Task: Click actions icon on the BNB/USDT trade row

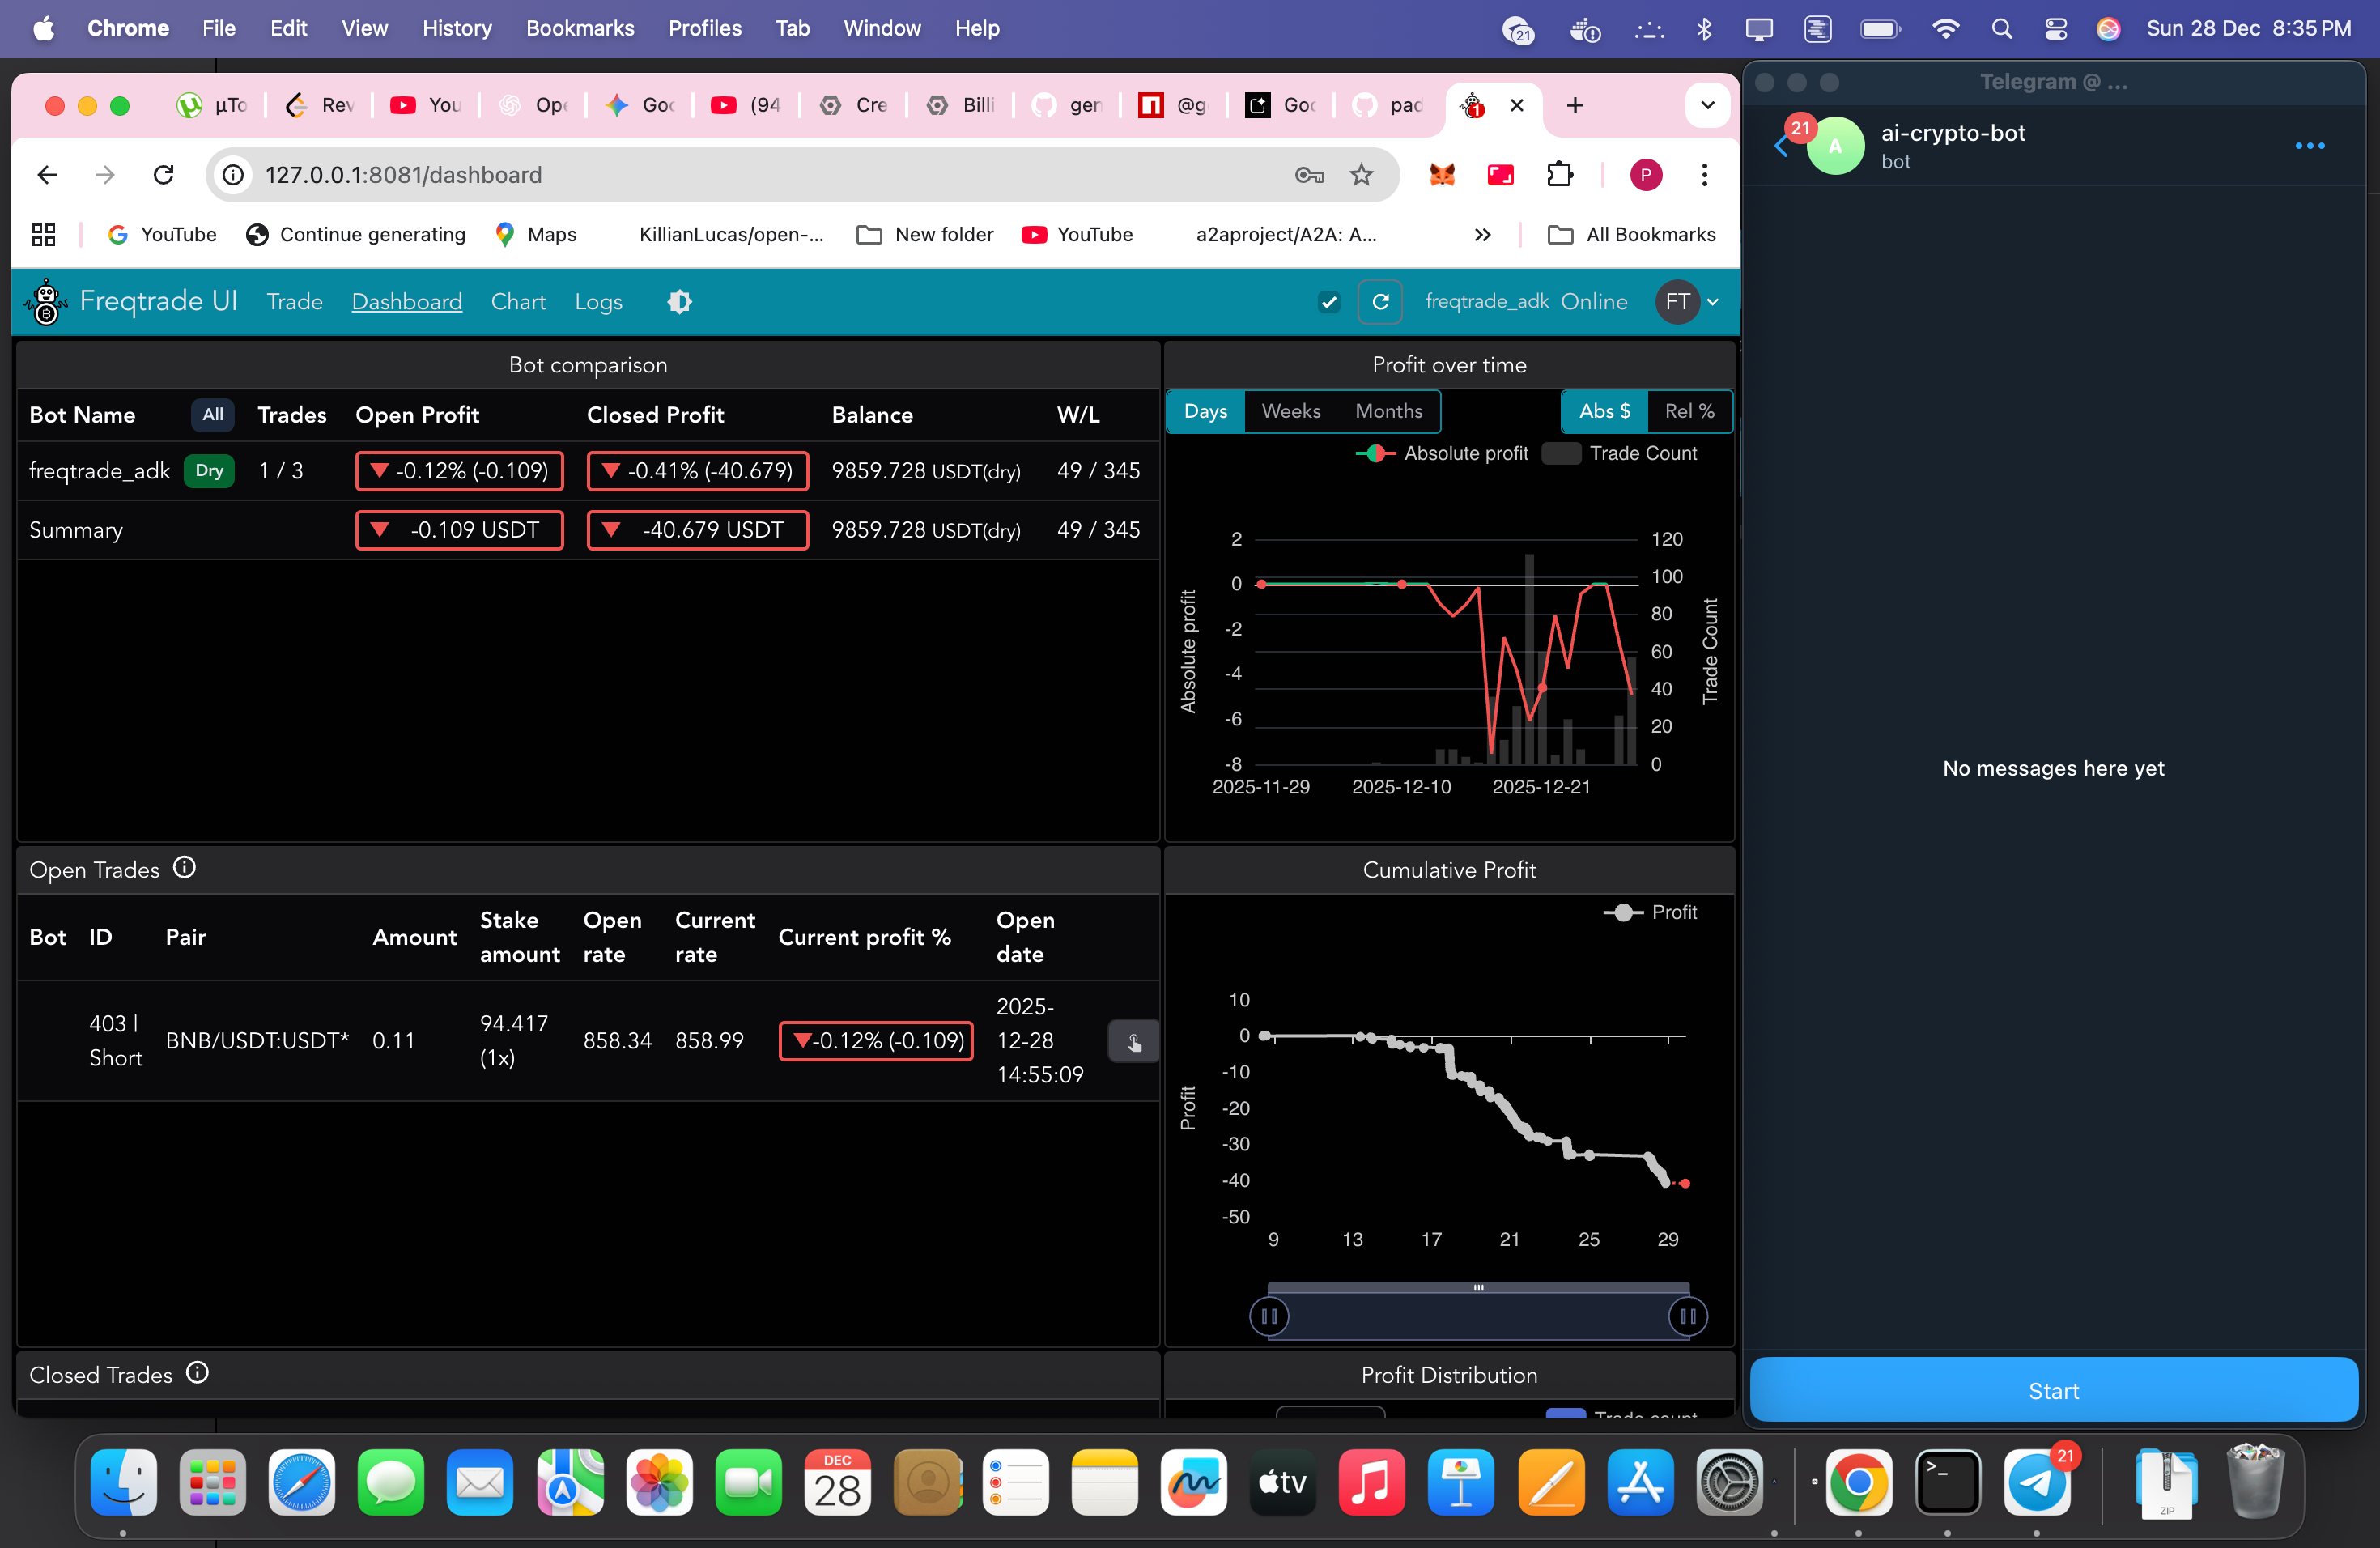Action: [1132, 1040]
